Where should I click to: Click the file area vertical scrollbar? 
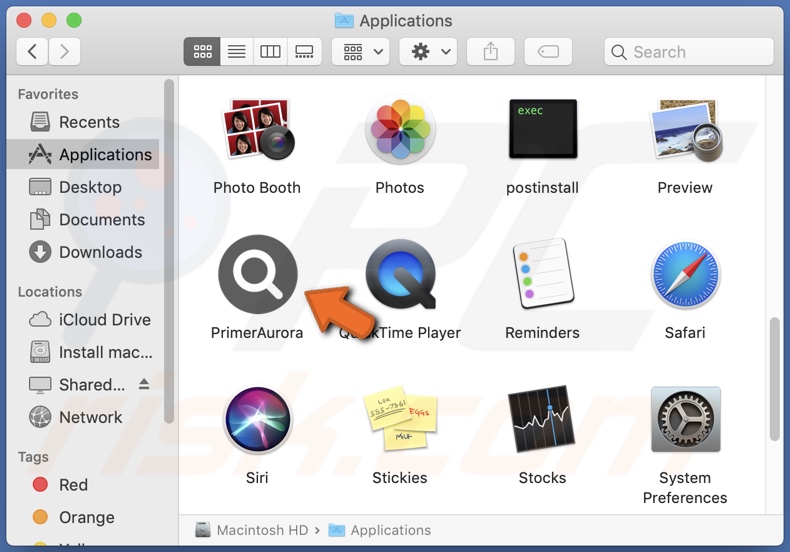coord(775,379)
